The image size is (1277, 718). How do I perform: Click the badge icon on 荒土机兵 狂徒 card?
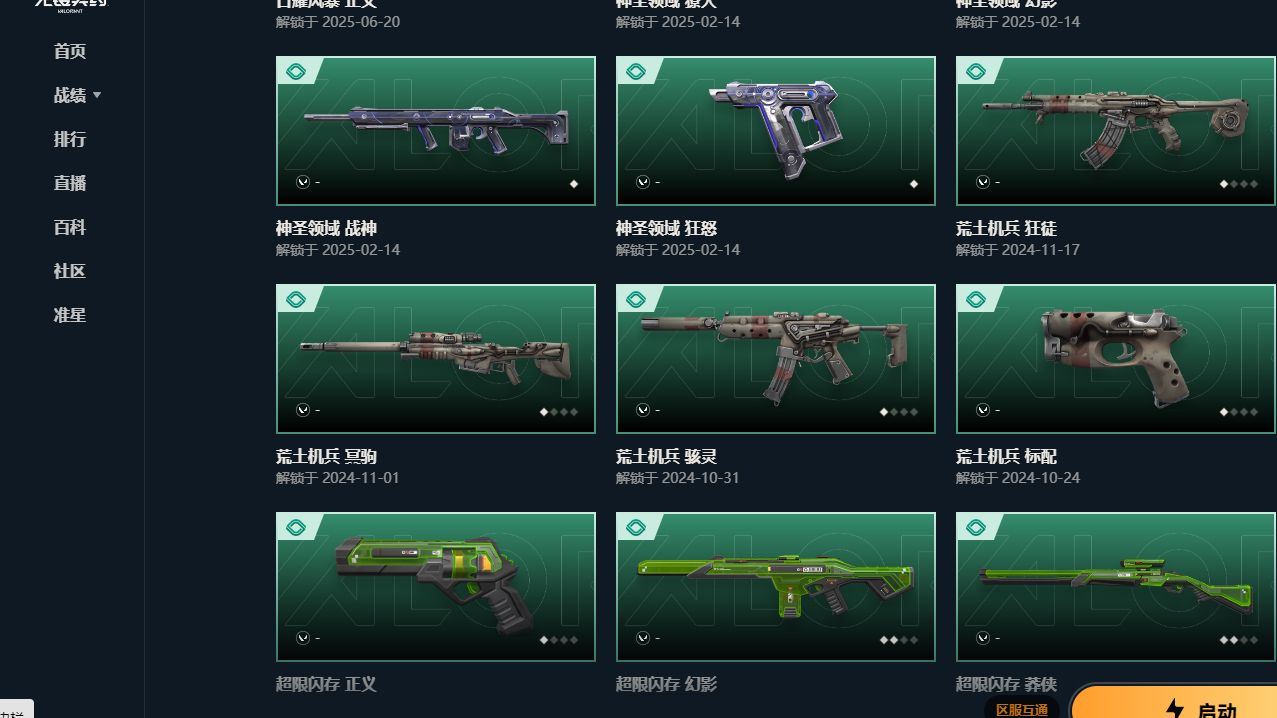(976, 72)
